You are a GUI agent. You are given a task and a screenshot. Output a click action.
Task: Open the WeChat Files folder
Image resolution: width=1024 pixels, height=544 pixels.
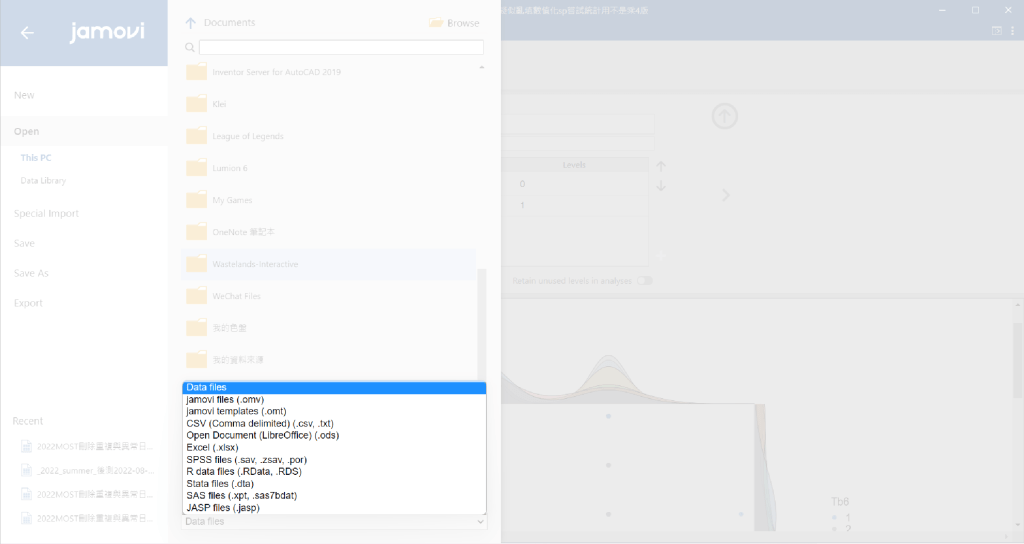[x=236, y=296]
